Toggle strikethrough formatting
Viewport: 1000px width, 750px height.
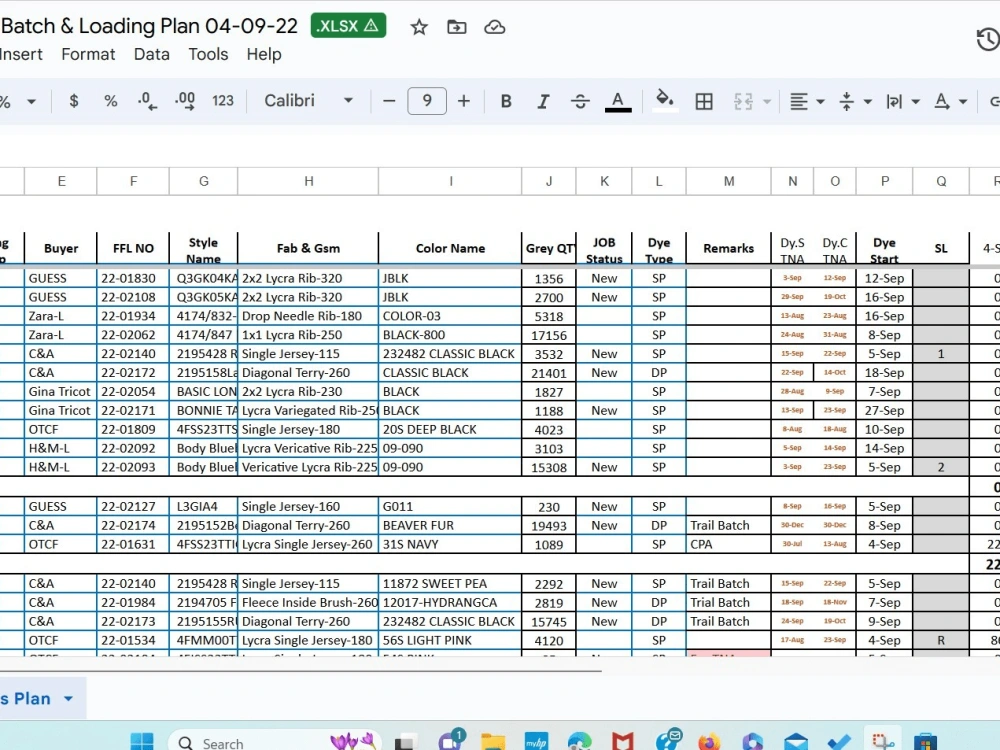coord(580,101)
